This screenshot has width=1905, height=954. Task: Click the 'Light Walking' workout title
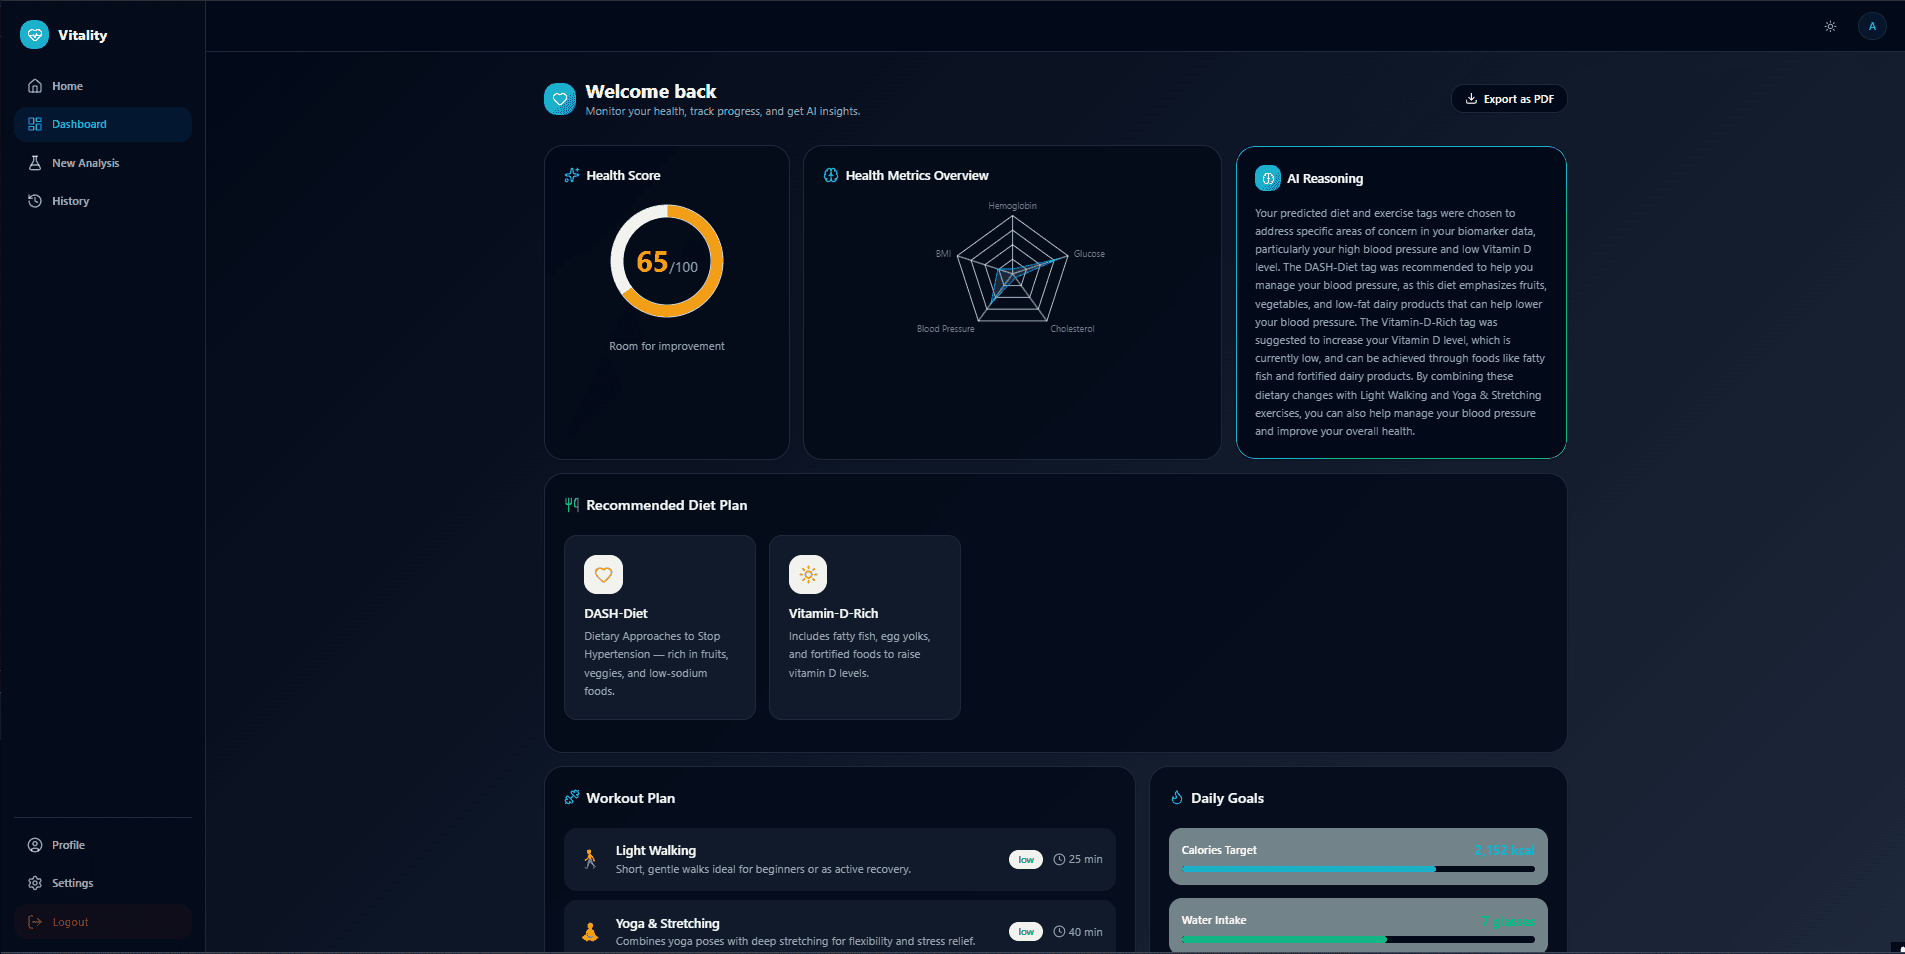tap(656, 850)
